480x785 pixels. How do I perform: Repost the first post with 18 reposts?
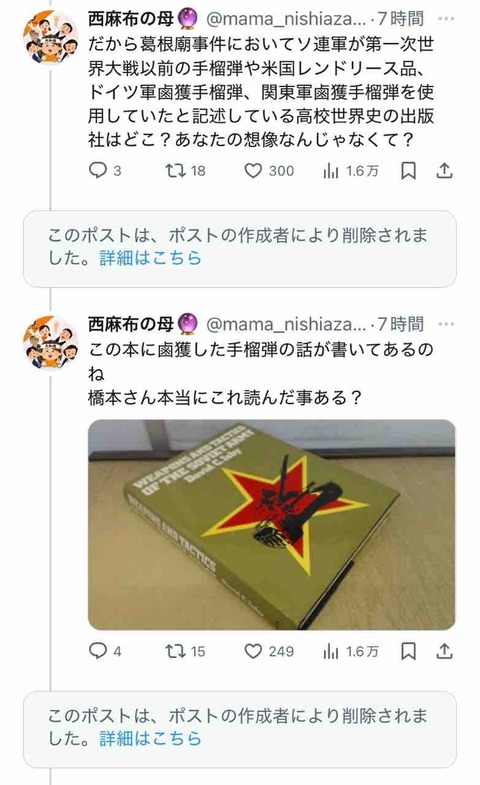coord(186,171)
